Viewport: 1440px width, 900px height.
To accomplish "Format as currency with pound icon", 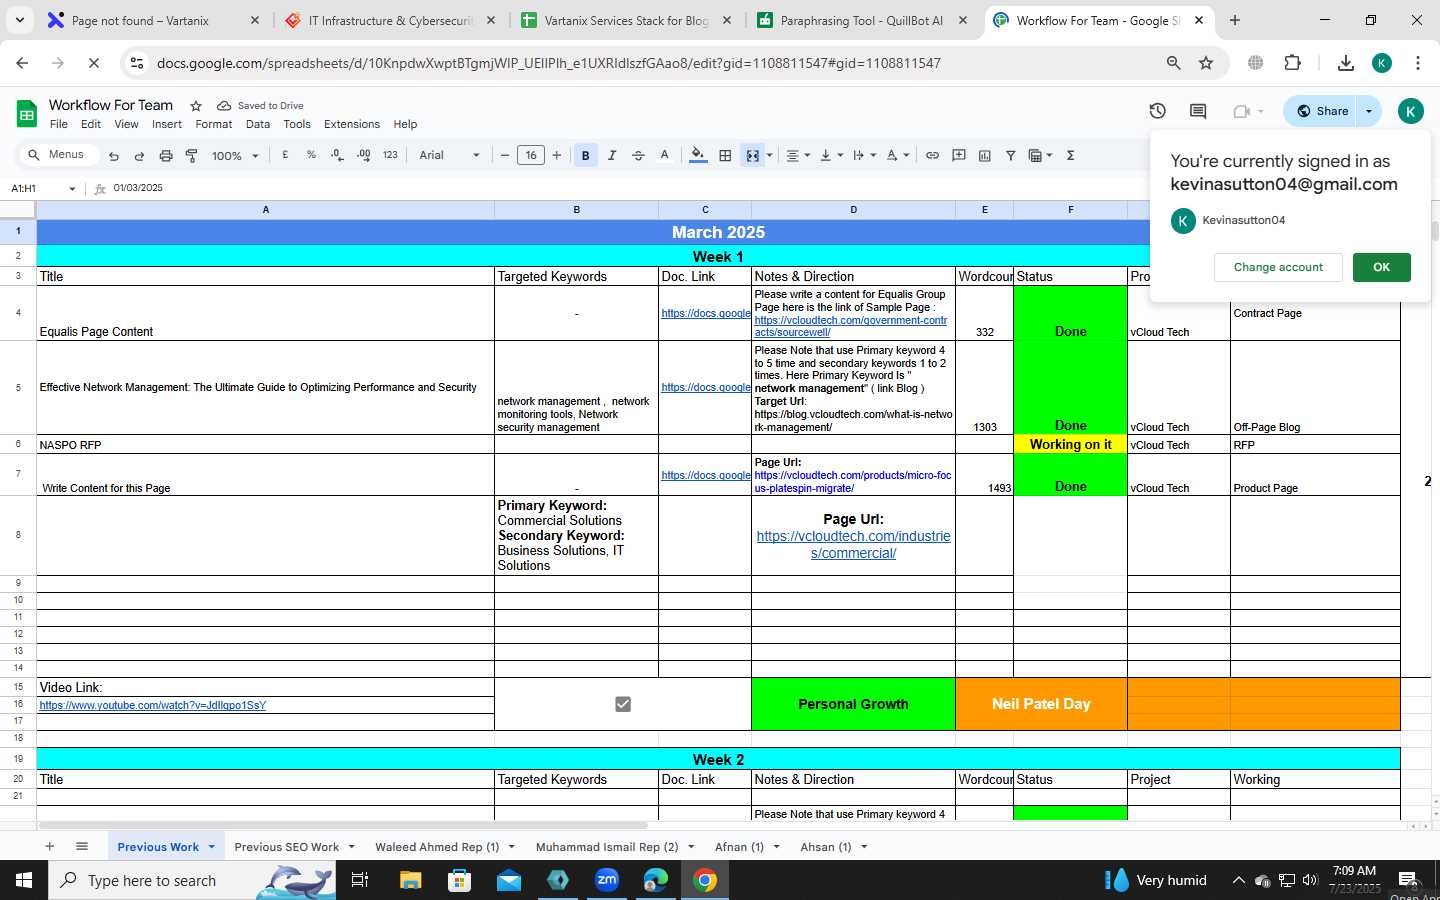I will pos(285,155).
